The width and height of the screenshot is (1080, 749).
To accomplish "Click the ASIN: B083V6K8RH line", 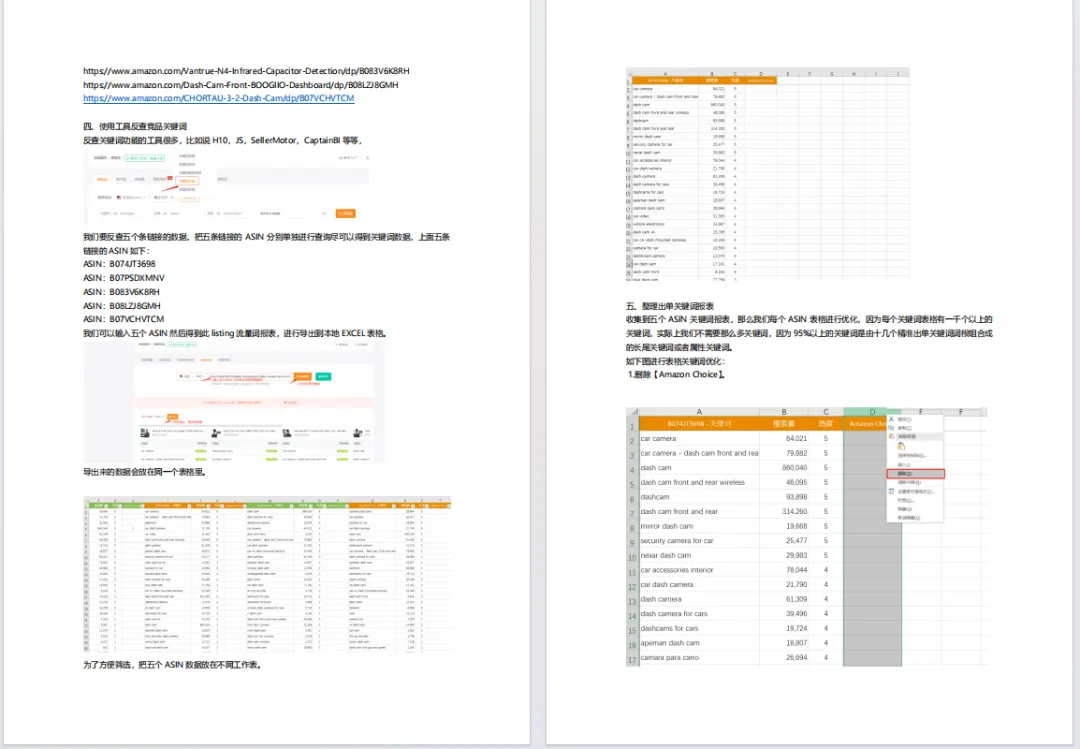I will (x=121, y=291).
